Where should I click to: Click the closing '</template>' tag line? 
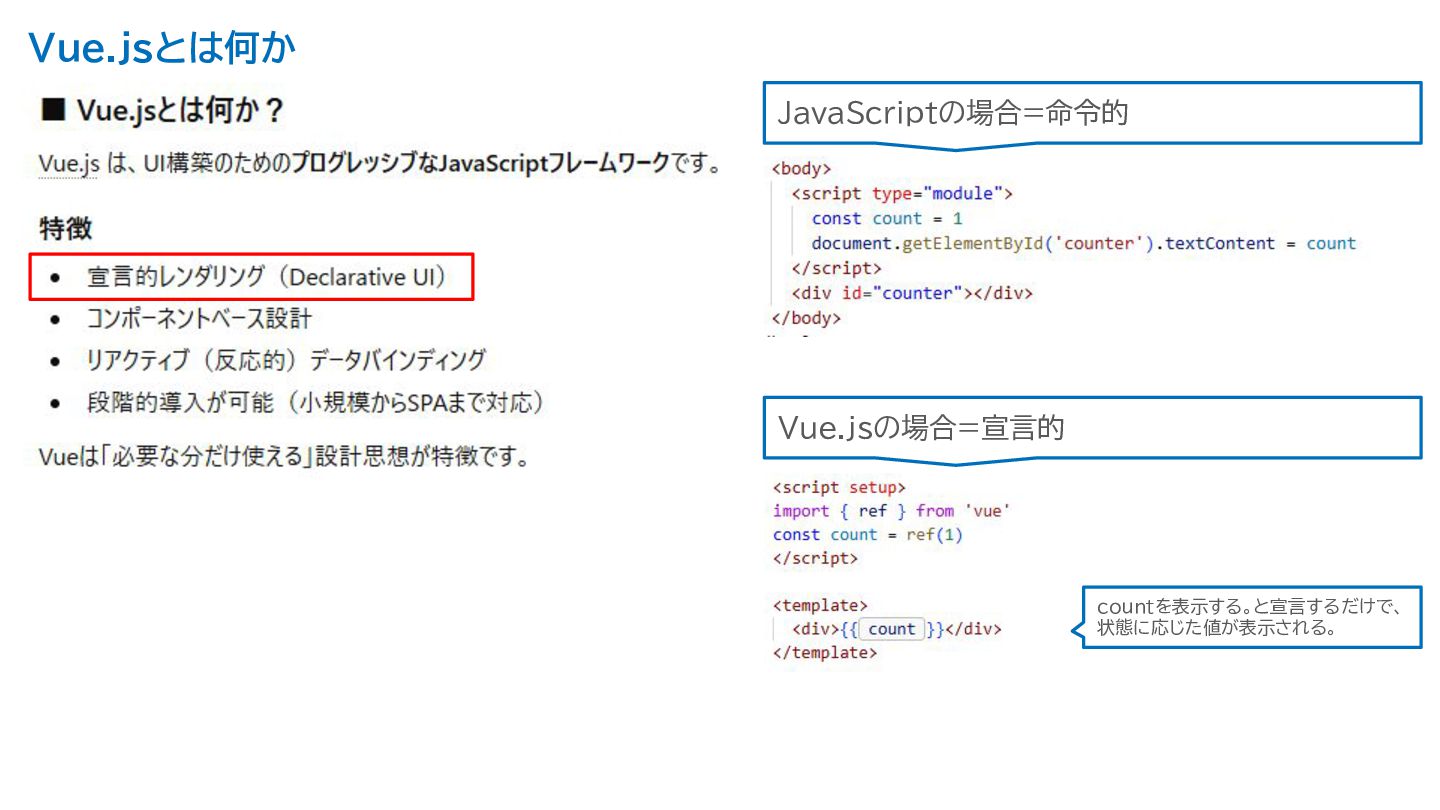pyautogui.click(x=825, y=653)
